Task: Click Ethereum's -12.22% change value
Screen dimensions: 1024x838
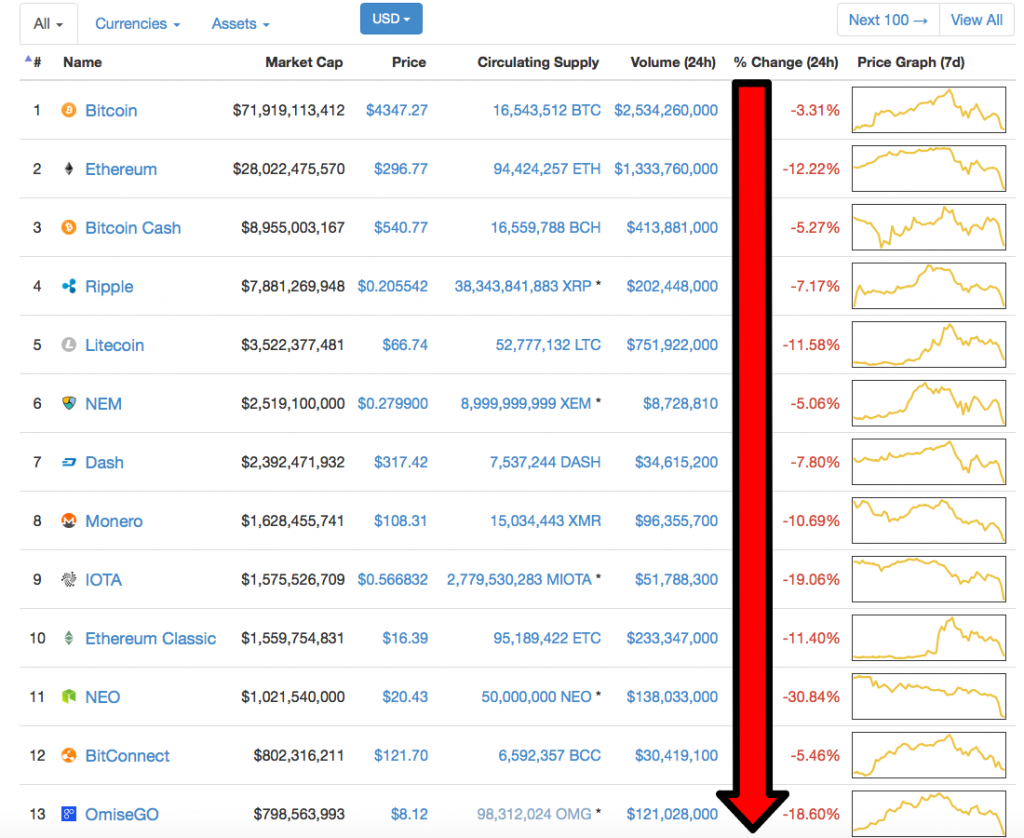Action: tap(811, 169)
